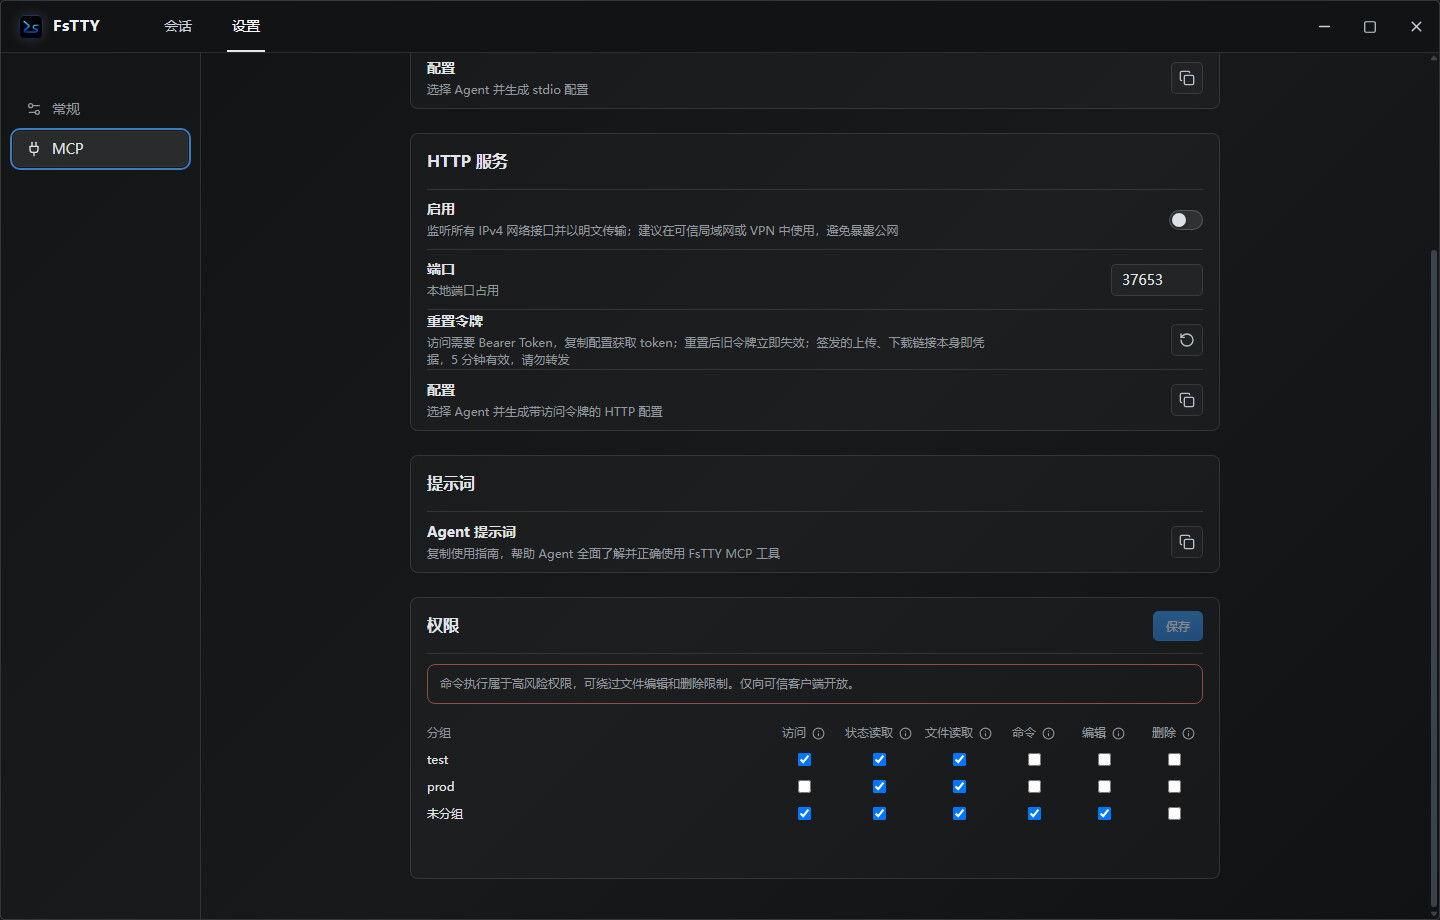Check 删除 for the 未分组 row
Viewport: 1440px width, 920px height.
[x=1175, y=814]
